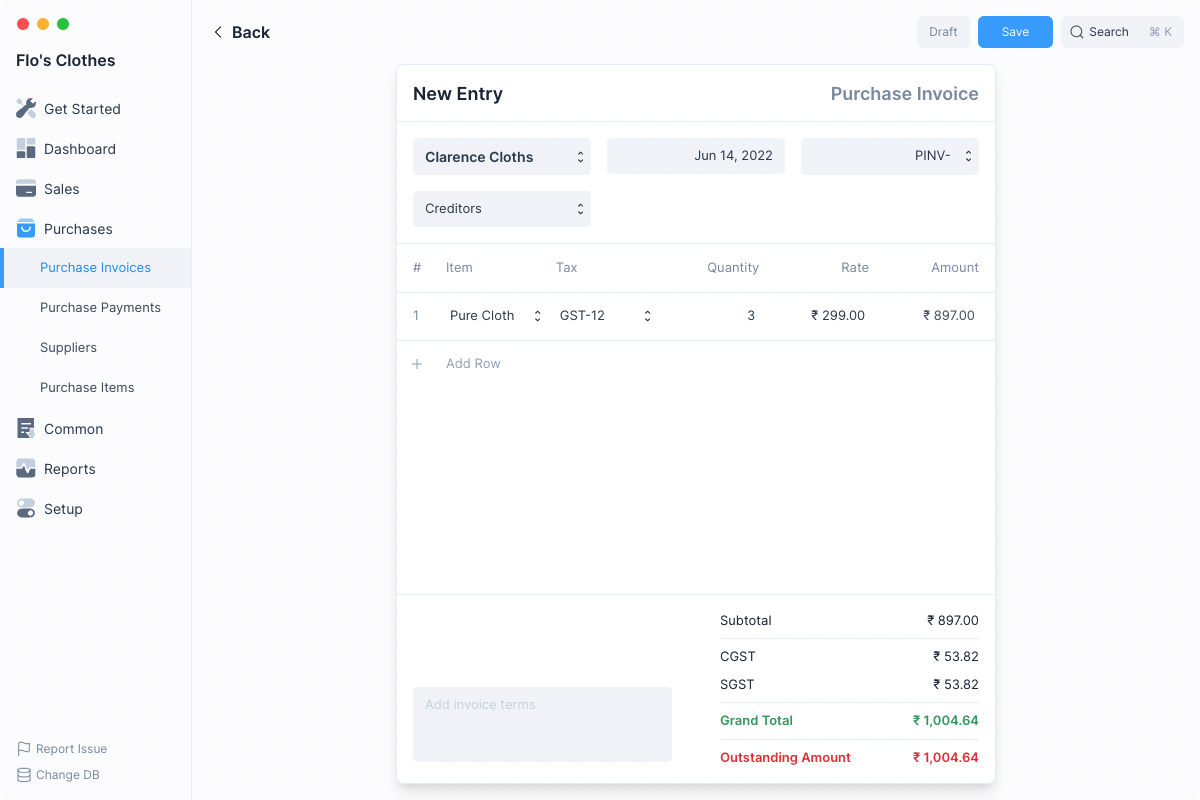The image size is (1200, 800).
Task: Click the Get Started wrench icon
Action: coord(26,108)
